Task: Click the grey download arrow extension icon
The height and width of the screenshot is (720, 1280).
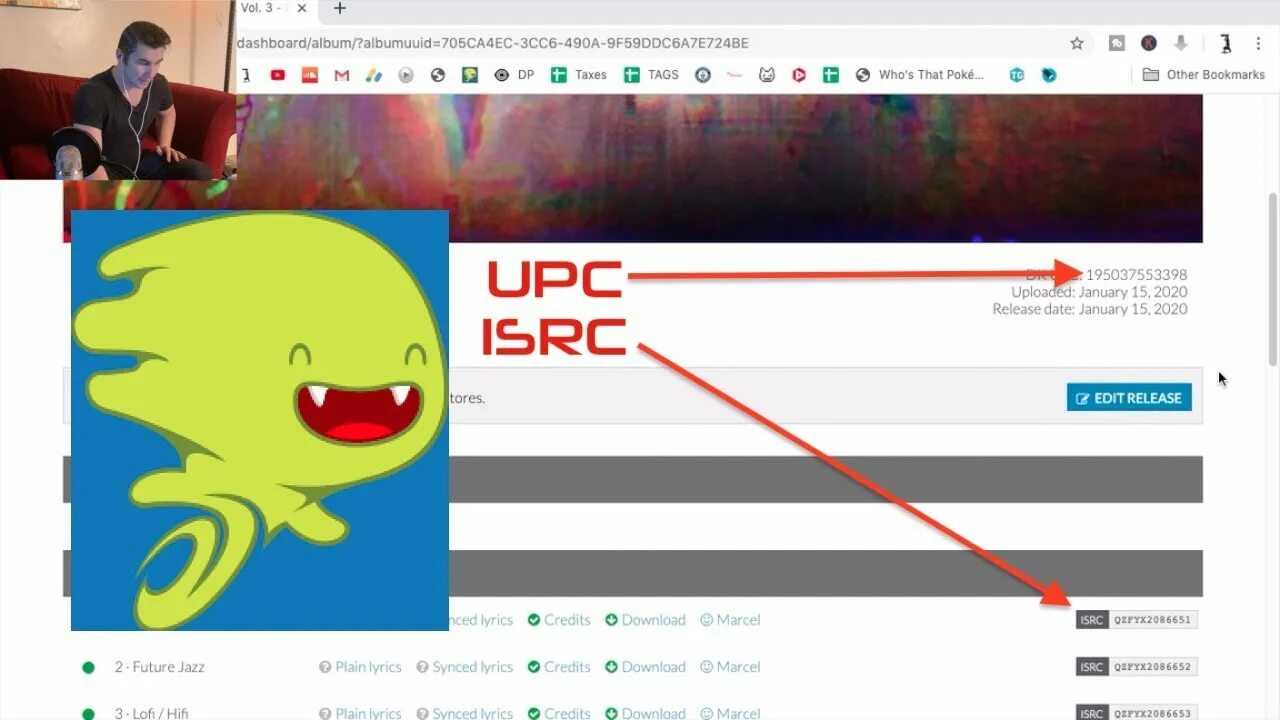Action: pyautogui.click(x=1181, y=43)
